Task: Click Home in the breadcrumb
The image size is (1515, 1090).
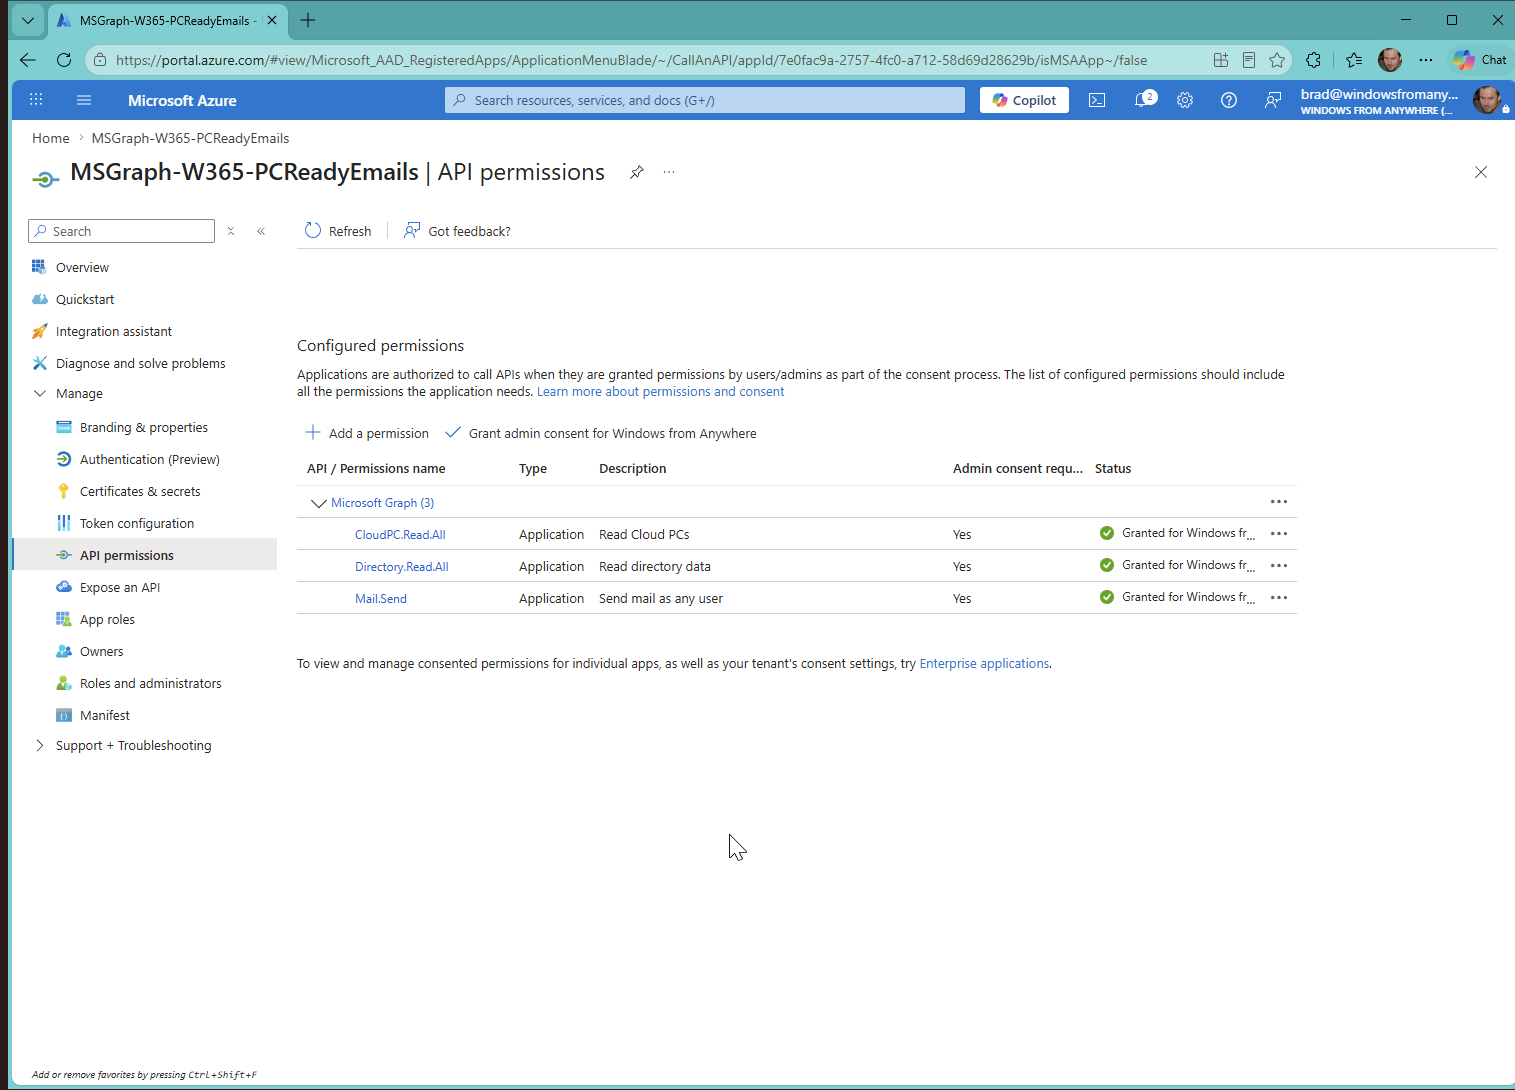Action: (x=51, y=138)
